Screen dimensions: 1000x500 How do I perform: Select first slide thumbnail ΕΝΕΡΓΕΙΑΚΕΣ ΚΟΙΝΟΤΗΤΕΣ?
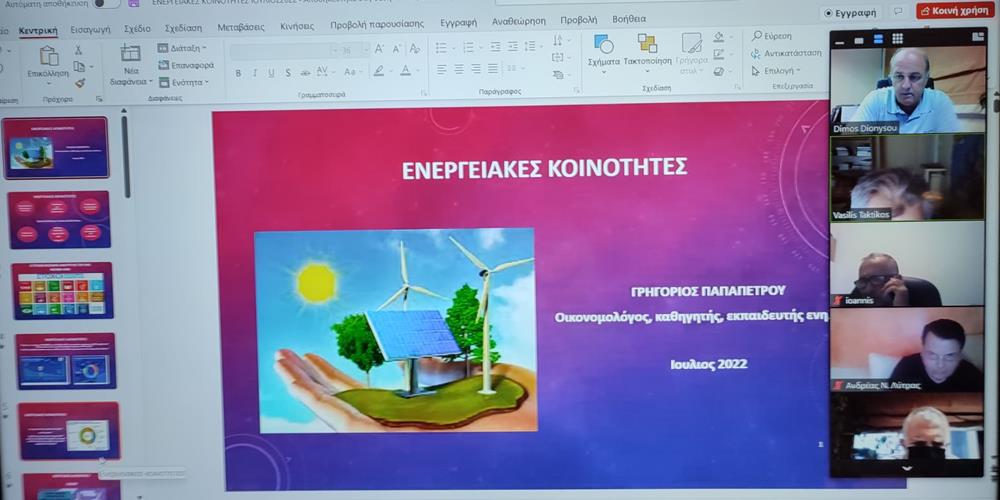[x=56, y=147]
